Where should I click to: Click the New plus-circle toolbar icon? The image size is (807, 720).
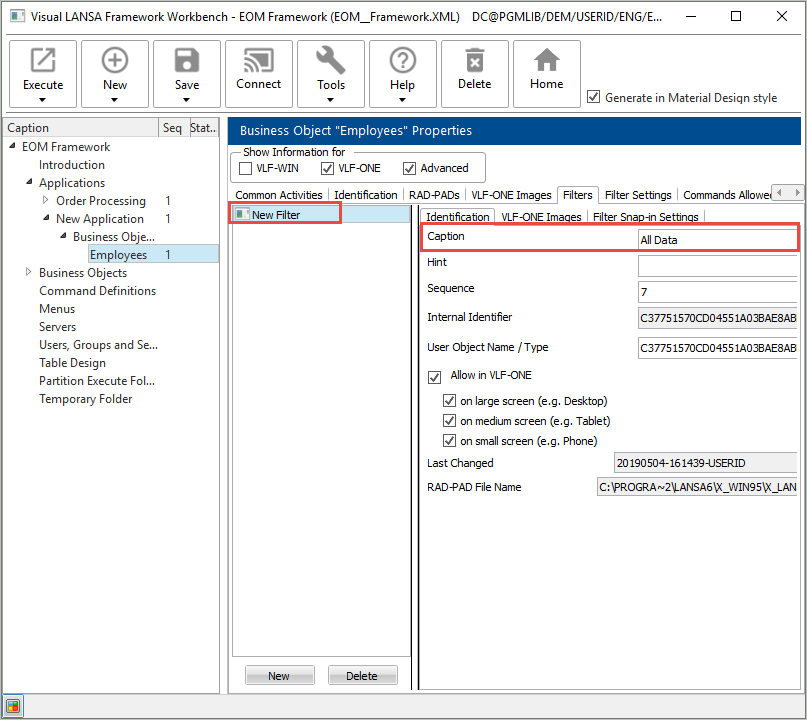[115, 60]
